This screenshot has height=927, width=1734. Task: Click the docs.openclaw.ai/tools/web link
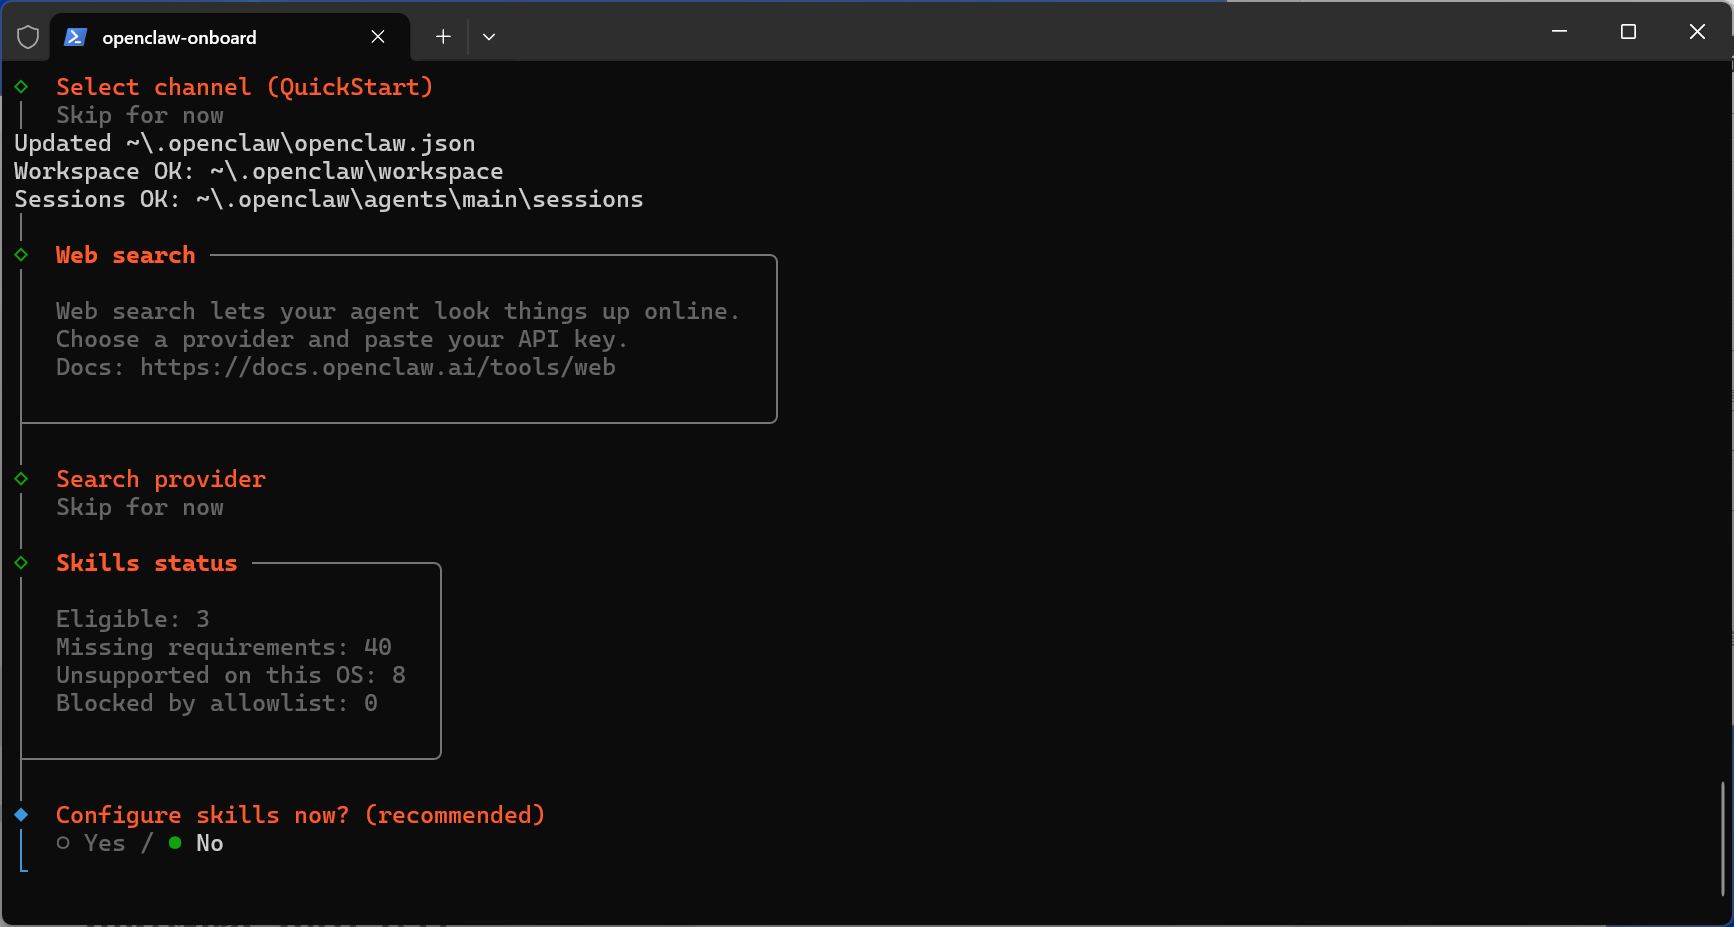pos(378,367)
